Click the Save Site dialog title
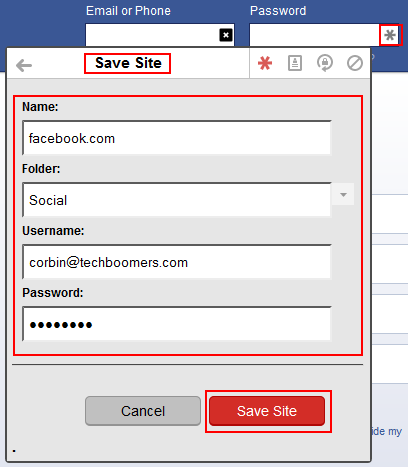408x467 pixels. [x=128, y=63]
